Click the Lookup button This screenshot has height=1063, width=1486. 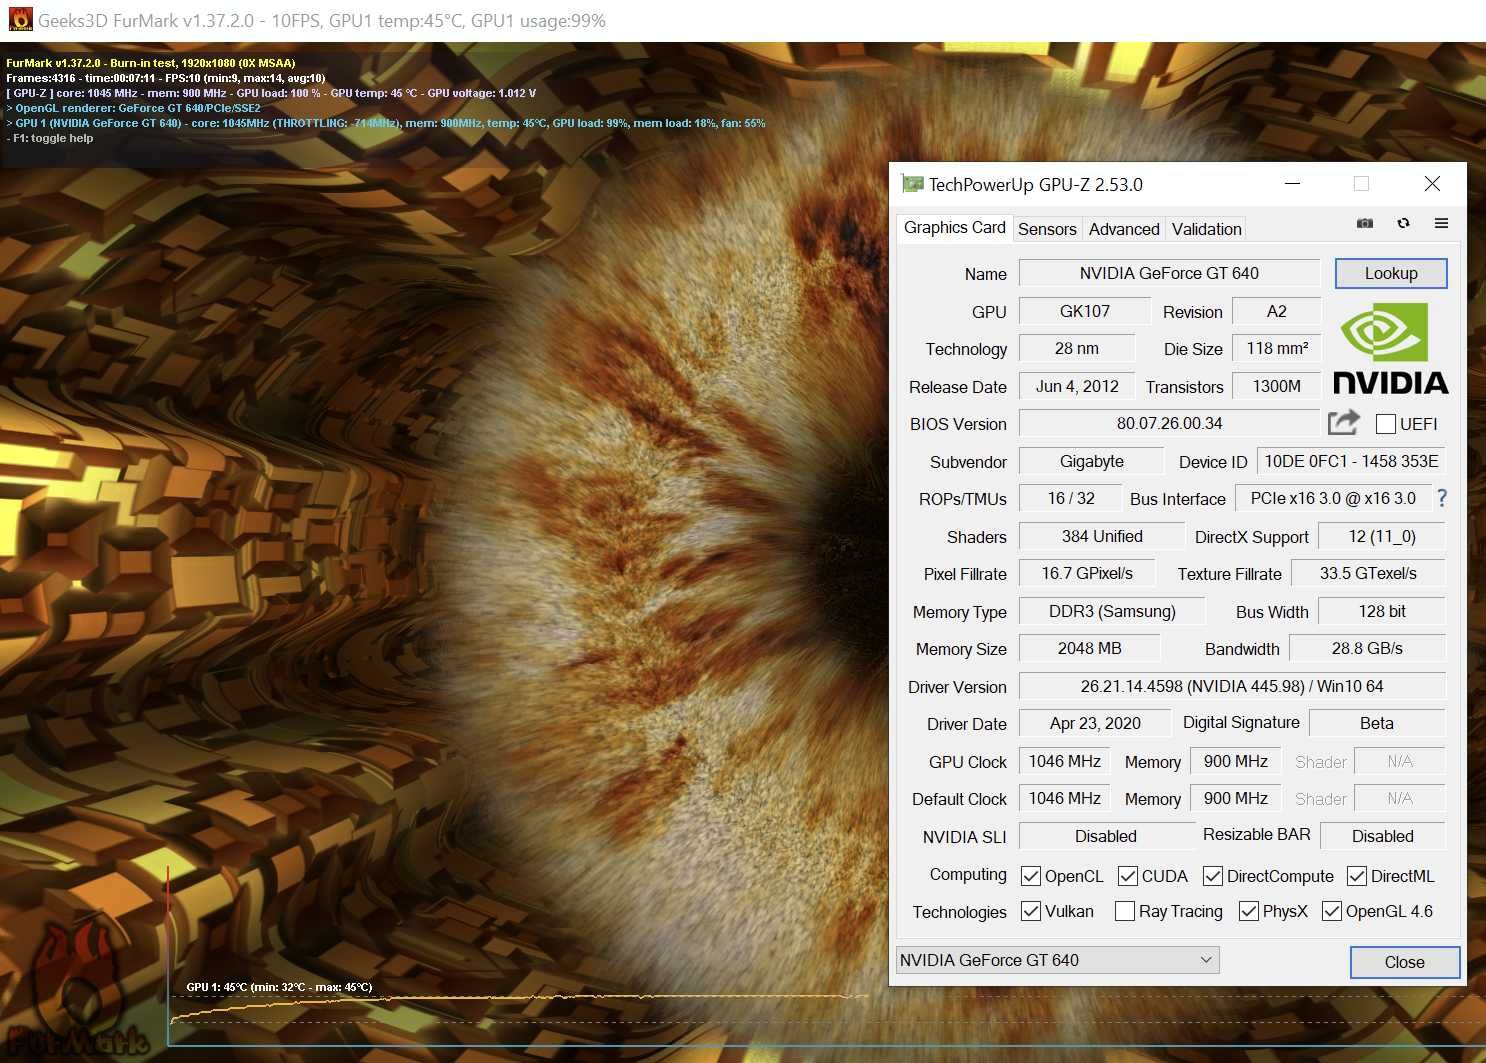click(x=1391, y=273)
